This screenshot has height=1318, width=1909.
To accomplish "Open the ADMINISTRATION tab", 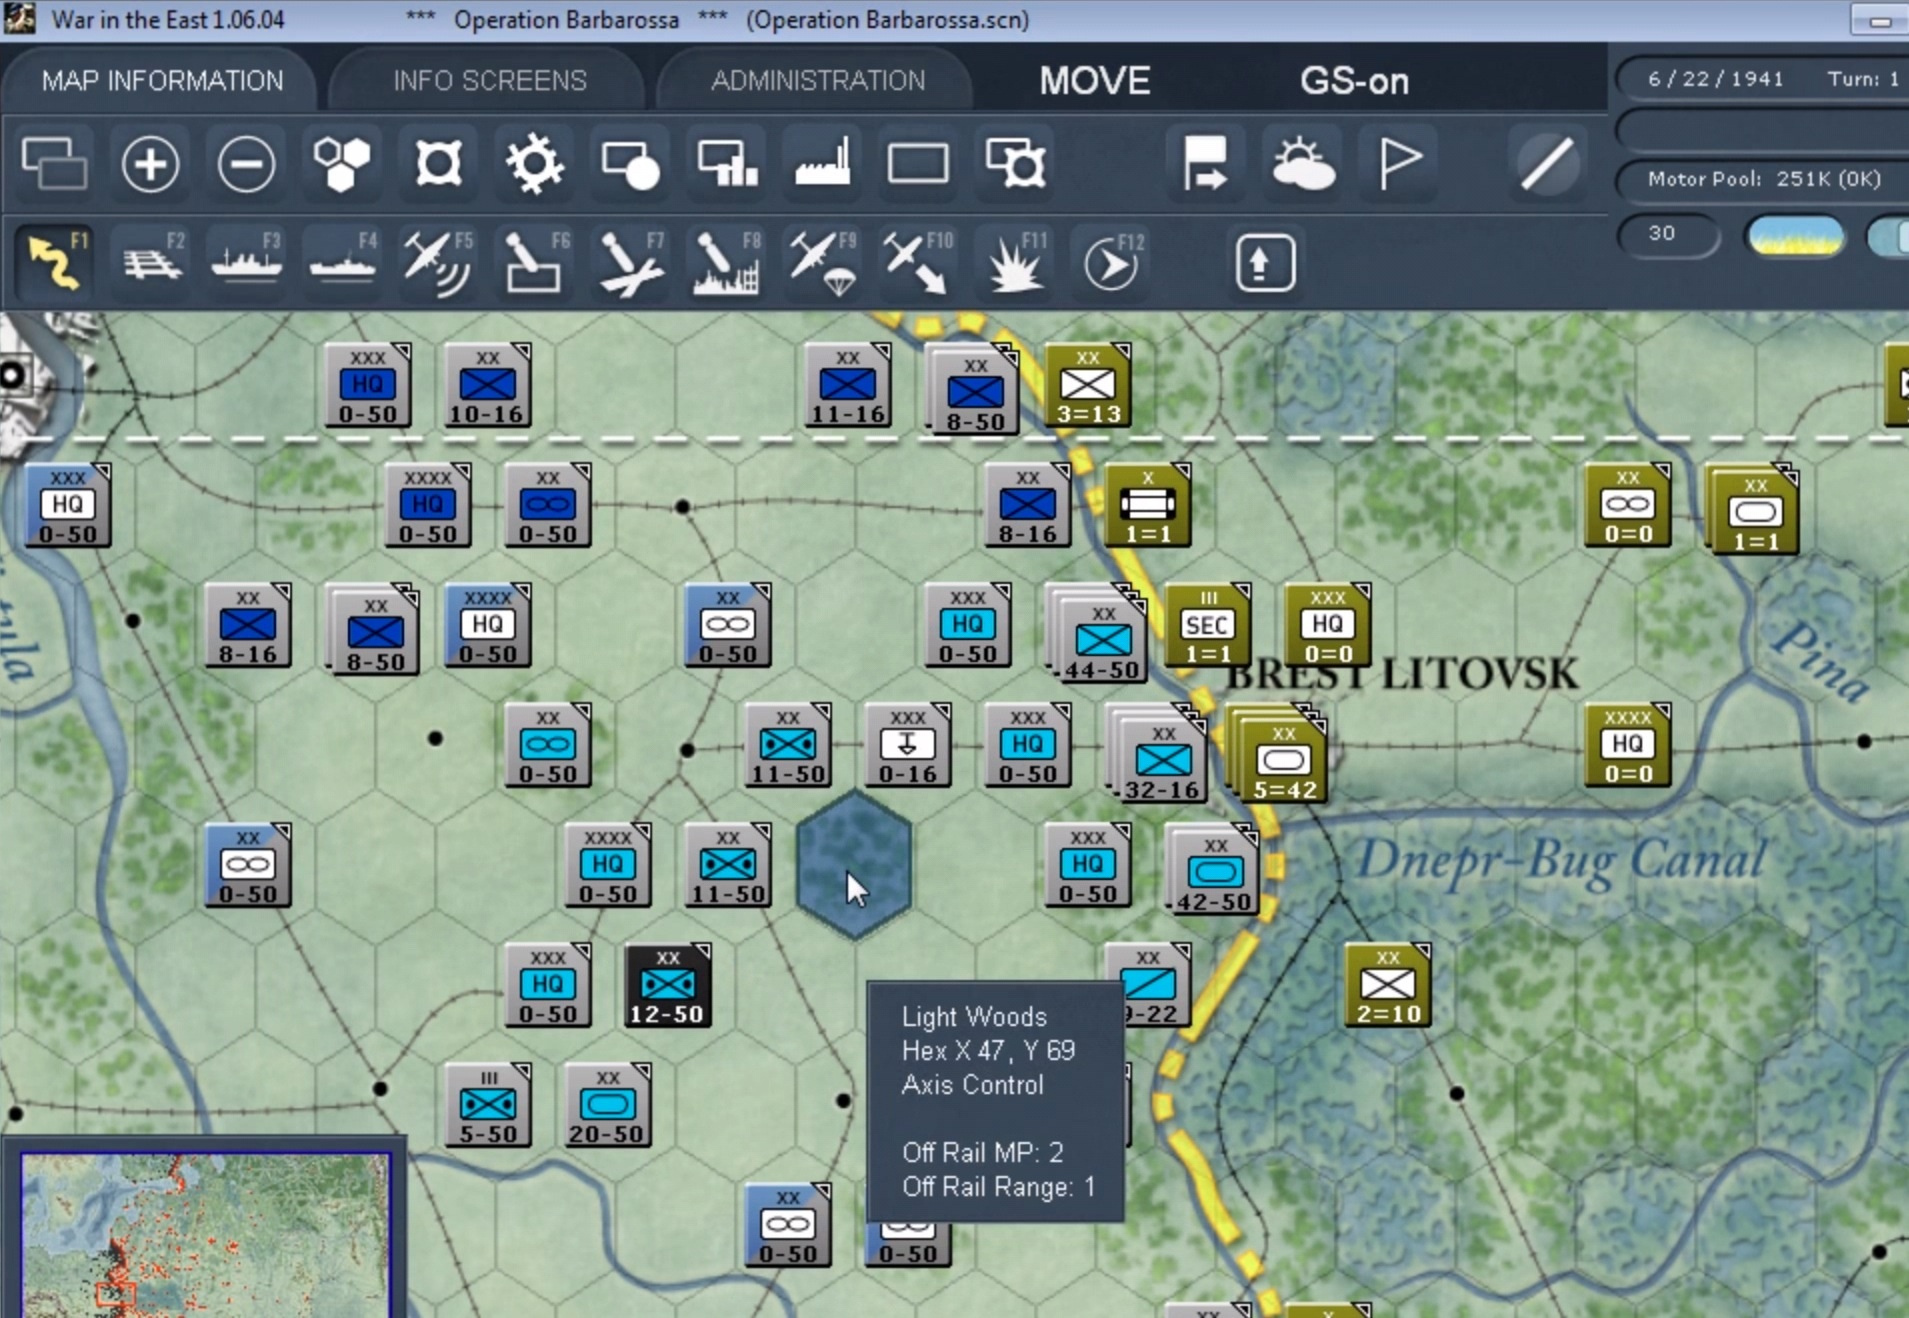I will coord(817,81).
